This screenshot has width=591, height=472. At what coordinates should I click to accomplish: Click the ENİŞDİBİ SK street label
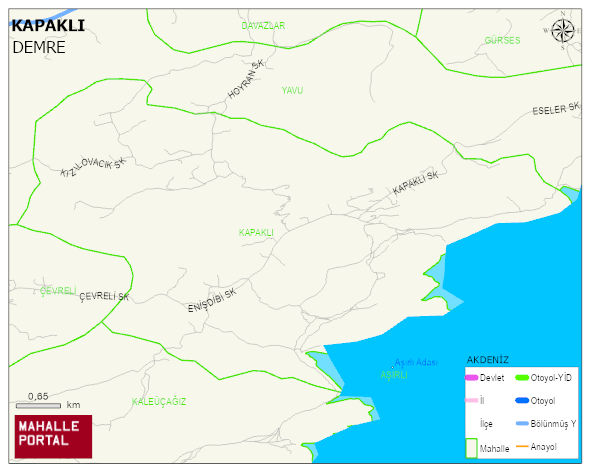click(212, 300)
